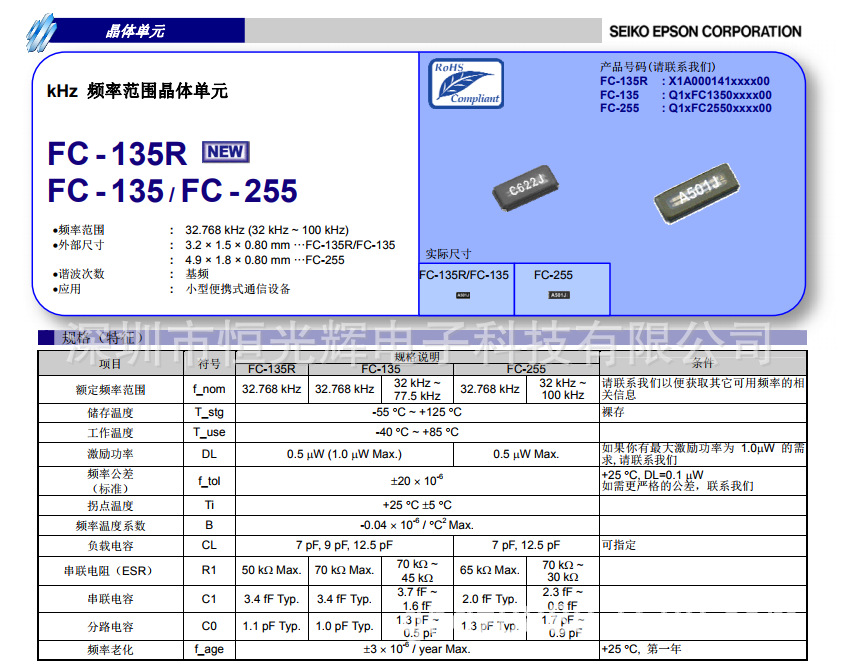
Task: Click the f_age symbol cell
Action: 209,649
